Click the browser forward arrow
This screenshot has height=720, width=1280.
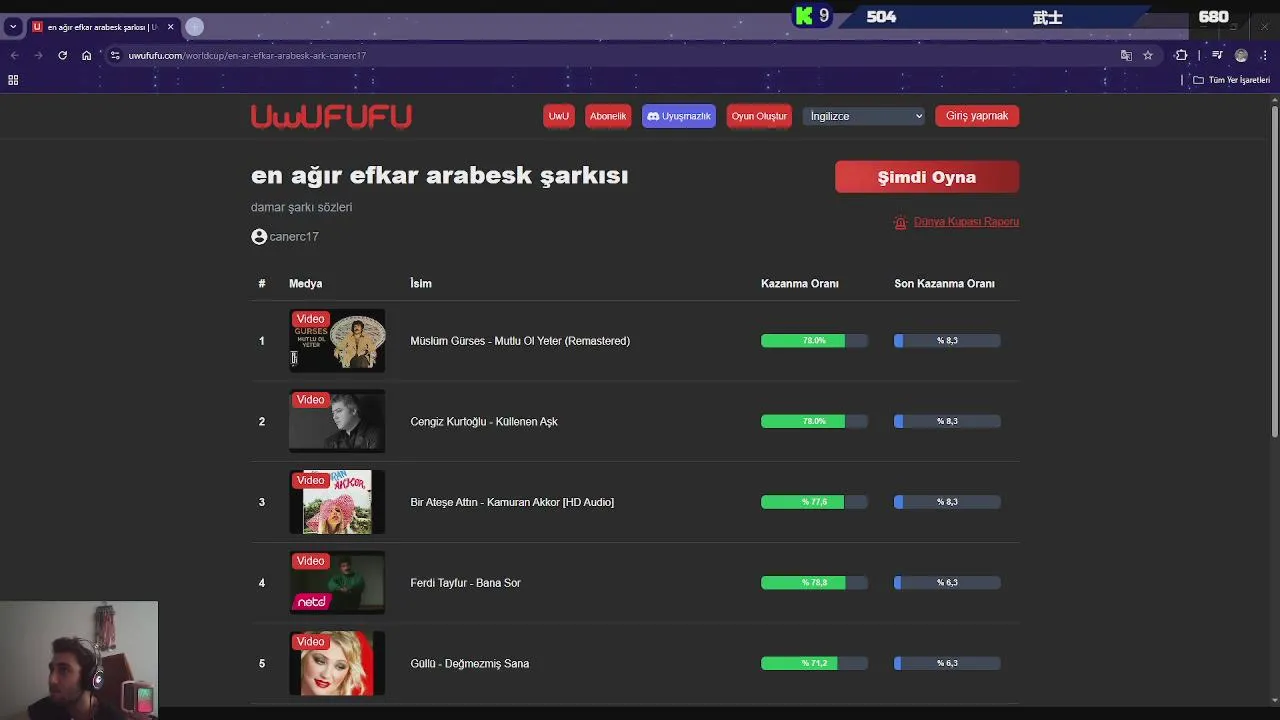click(38, 55)
